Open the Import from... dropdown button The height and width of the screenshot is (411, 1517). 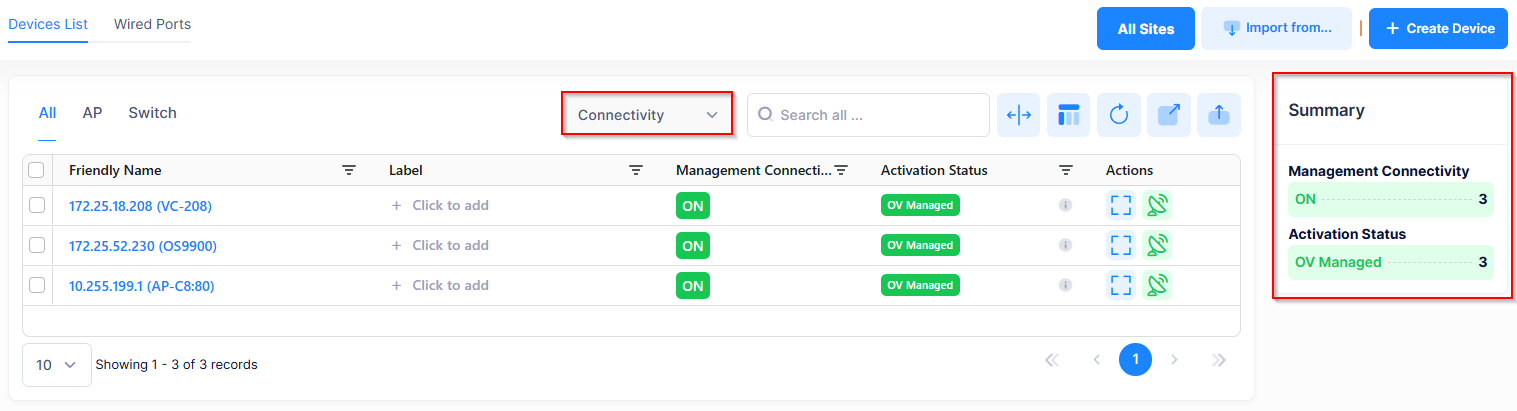click(x=1276, y=28)
